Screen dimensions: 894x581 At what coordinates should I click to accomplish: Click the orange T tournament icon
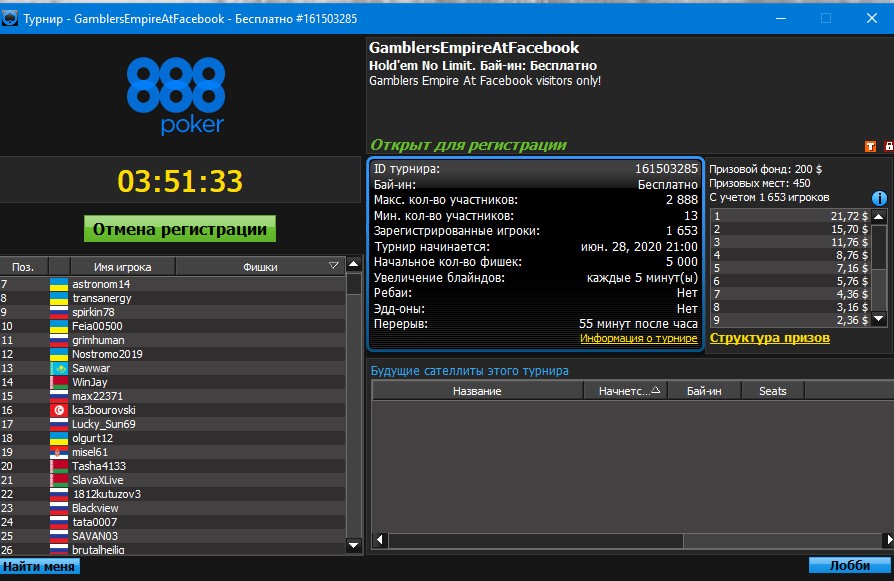tap(870, 147)
